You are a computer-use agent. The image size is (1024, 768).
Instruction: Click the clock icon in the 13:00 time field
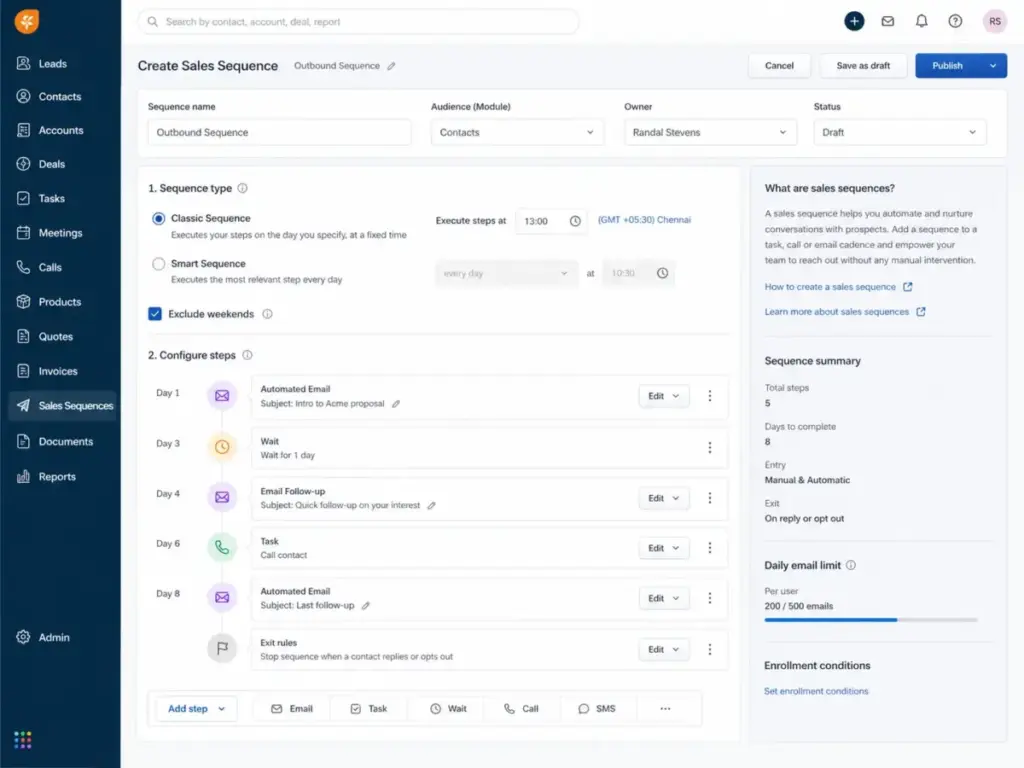[x=575, y=221]
